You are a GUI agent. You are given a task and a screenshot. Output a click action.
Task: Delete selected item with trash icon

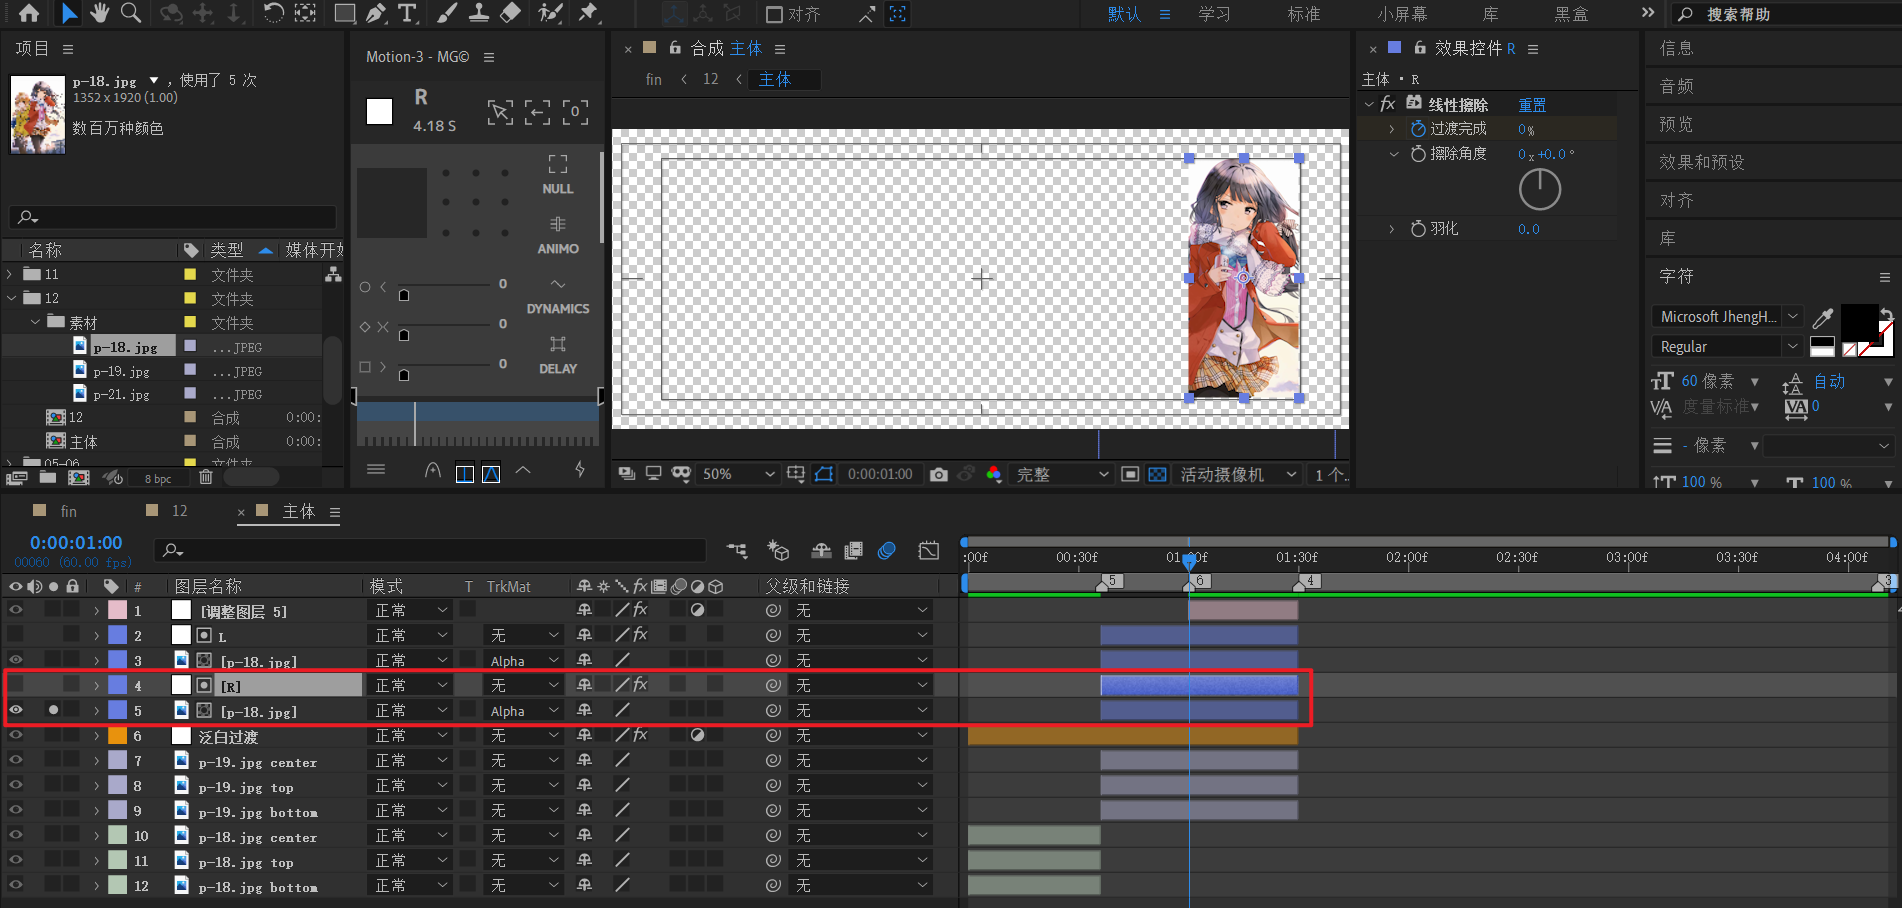(206, 478)
